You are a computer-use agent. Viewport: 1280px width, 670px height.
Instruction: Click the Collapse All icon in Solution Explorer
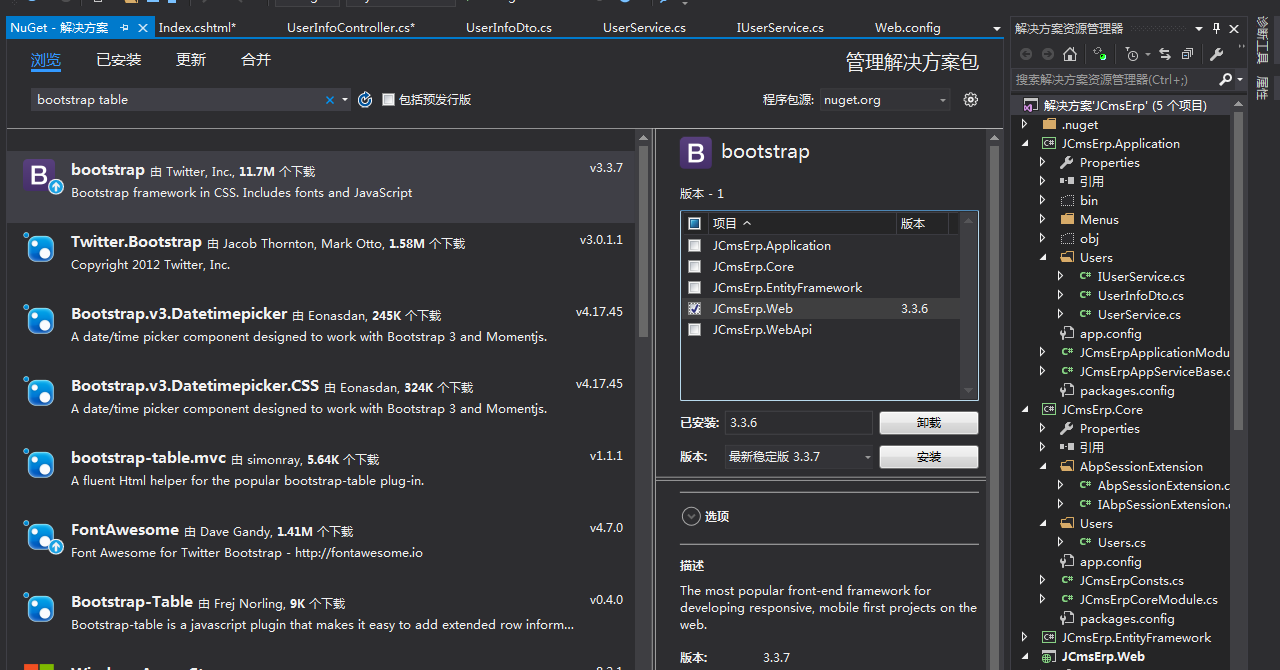point(1187,54)
